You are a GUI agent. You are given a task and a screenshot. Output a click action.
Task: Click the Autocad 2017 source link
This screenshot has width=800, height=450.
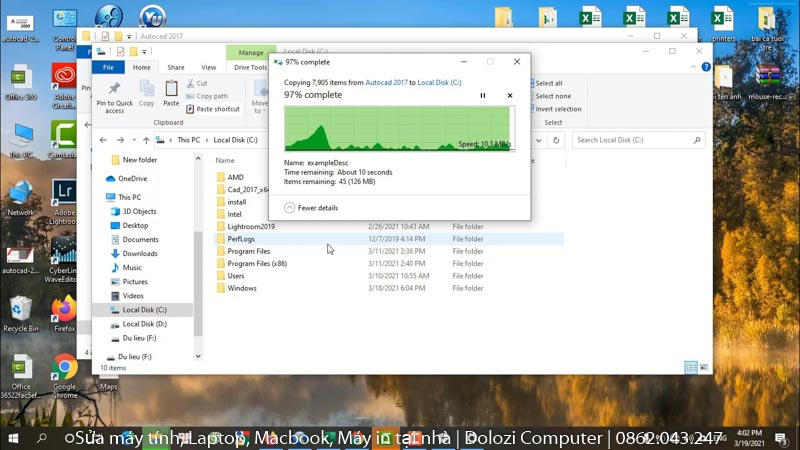click(386, 82)
